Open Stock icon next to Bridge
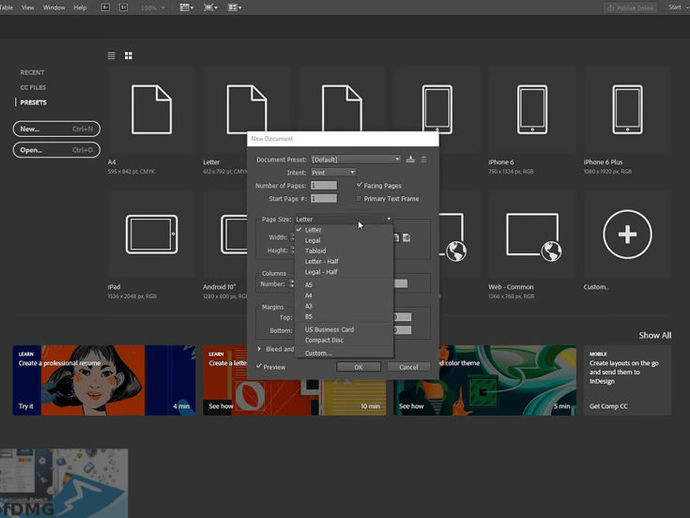690x518 pixels. pyautogui.click(x=124, y=7)
